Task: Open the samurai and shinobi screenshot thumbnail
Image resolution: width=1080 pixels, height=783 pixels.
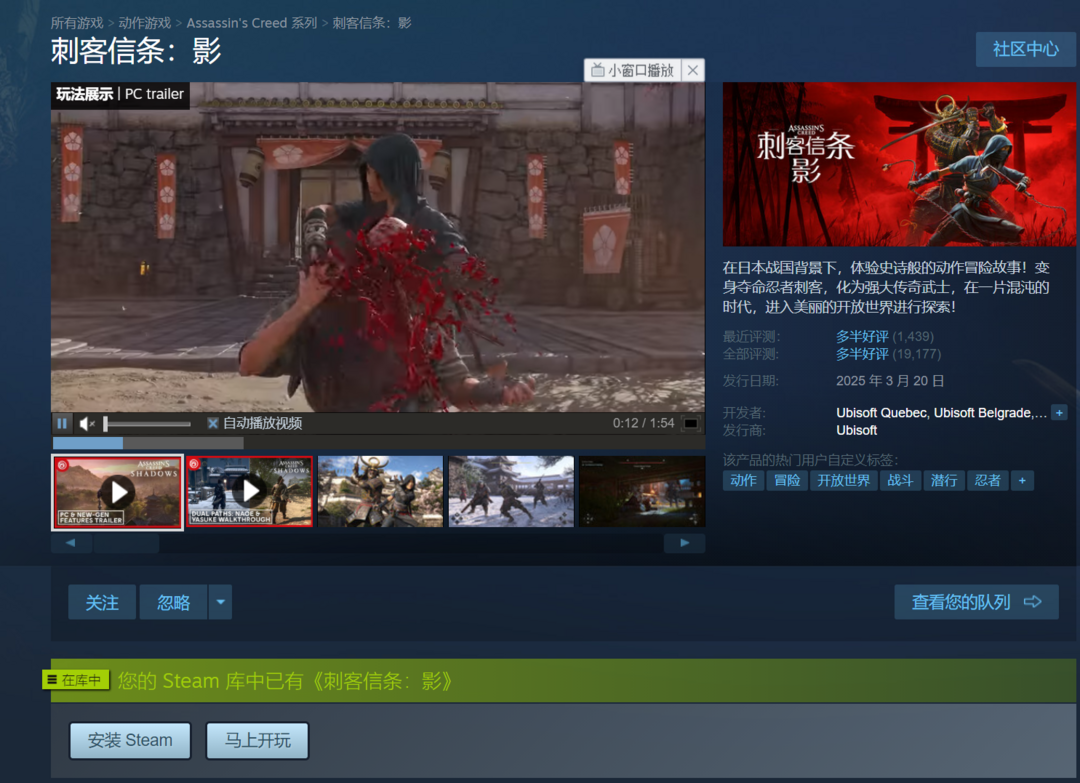Action: click(380, 491)
